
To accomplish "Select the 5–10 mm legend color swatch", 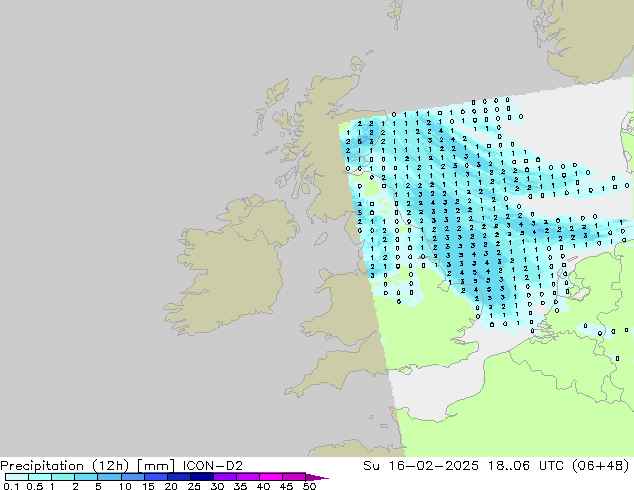I will [x=109, y=477].
